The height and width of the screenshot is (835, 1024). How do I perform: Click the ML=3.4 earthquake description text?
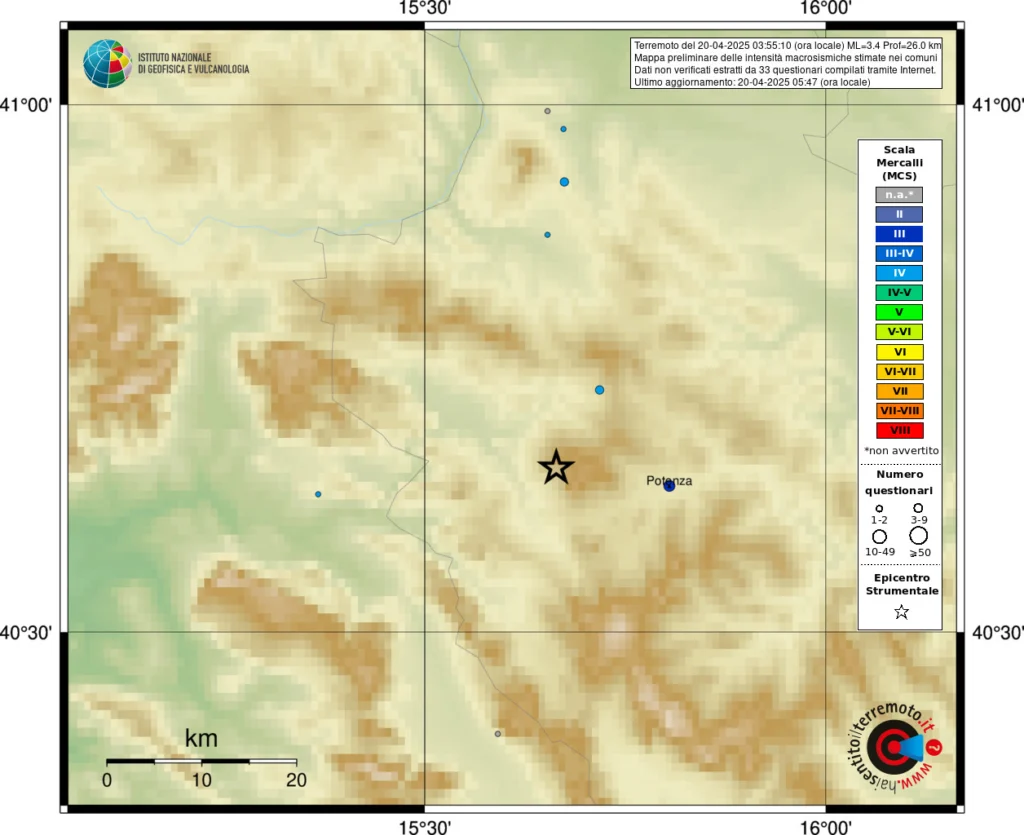click(x=786, y=45)
